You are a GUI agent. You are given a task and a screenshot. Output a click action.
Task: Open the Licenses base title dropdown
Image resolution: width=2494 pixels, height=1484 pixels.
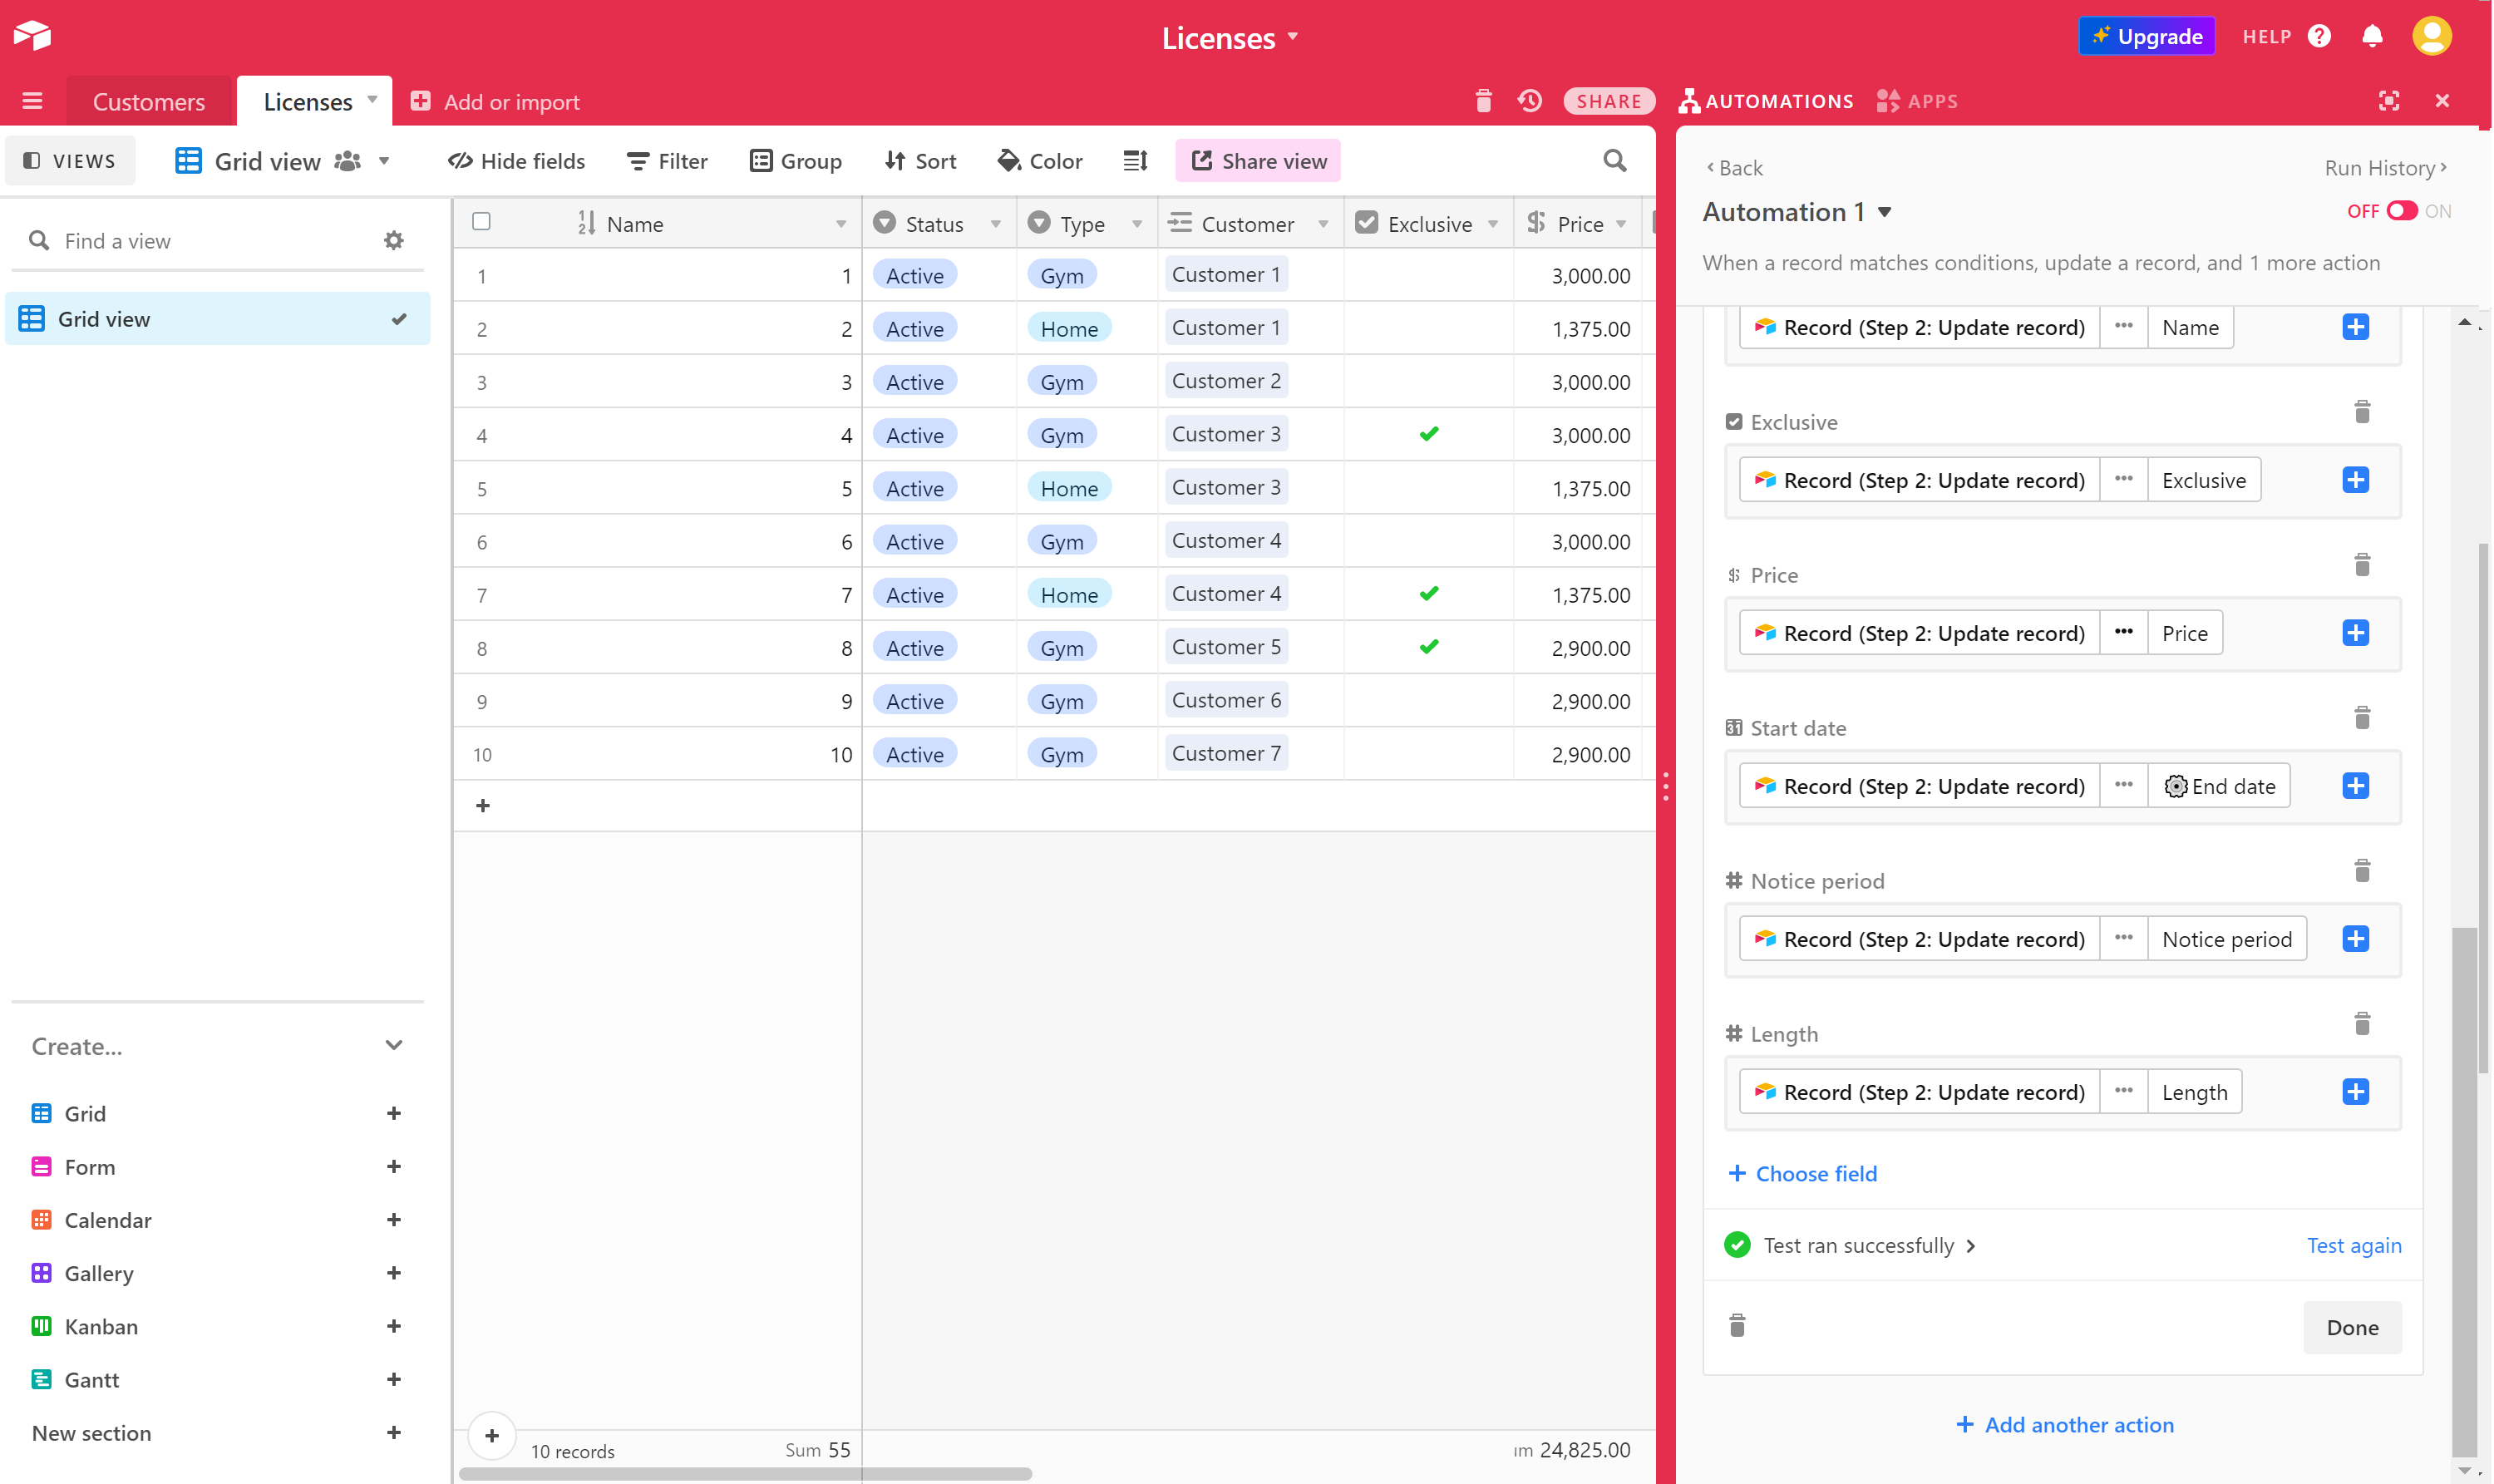pyautogui.click(x=1293, y=37)
